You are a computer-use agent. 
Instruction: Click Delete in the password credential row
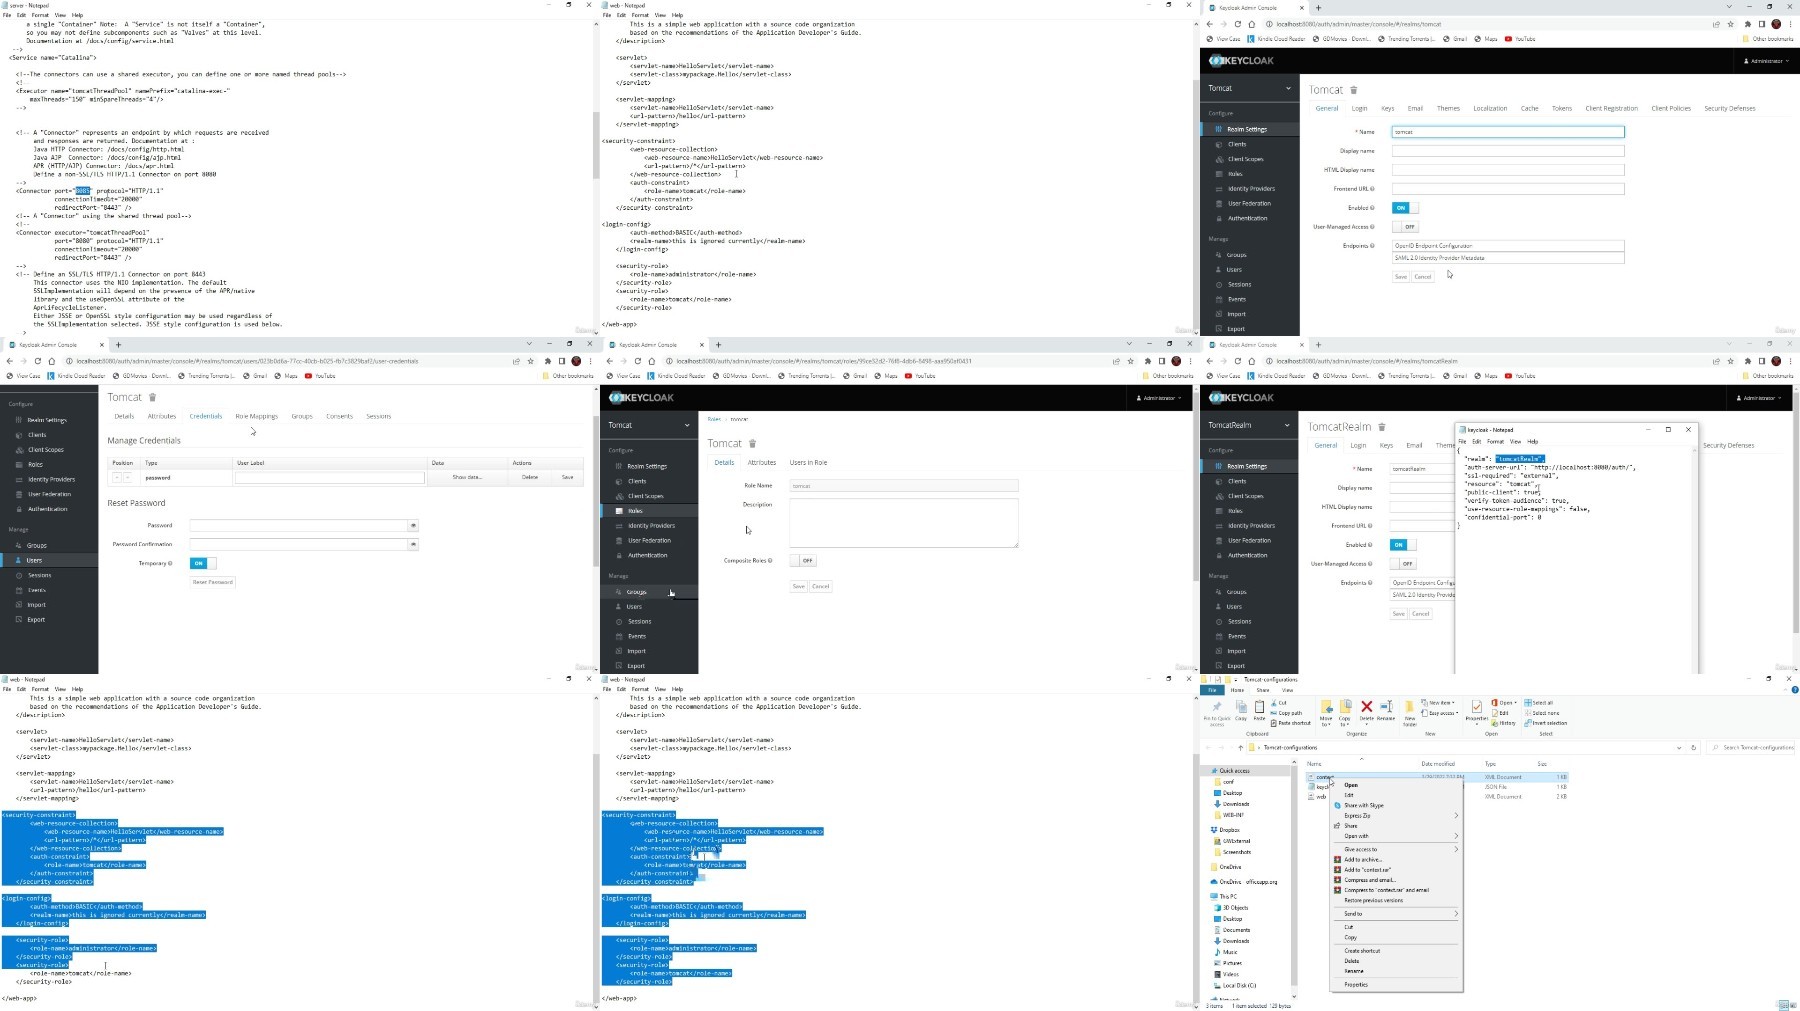530,477
